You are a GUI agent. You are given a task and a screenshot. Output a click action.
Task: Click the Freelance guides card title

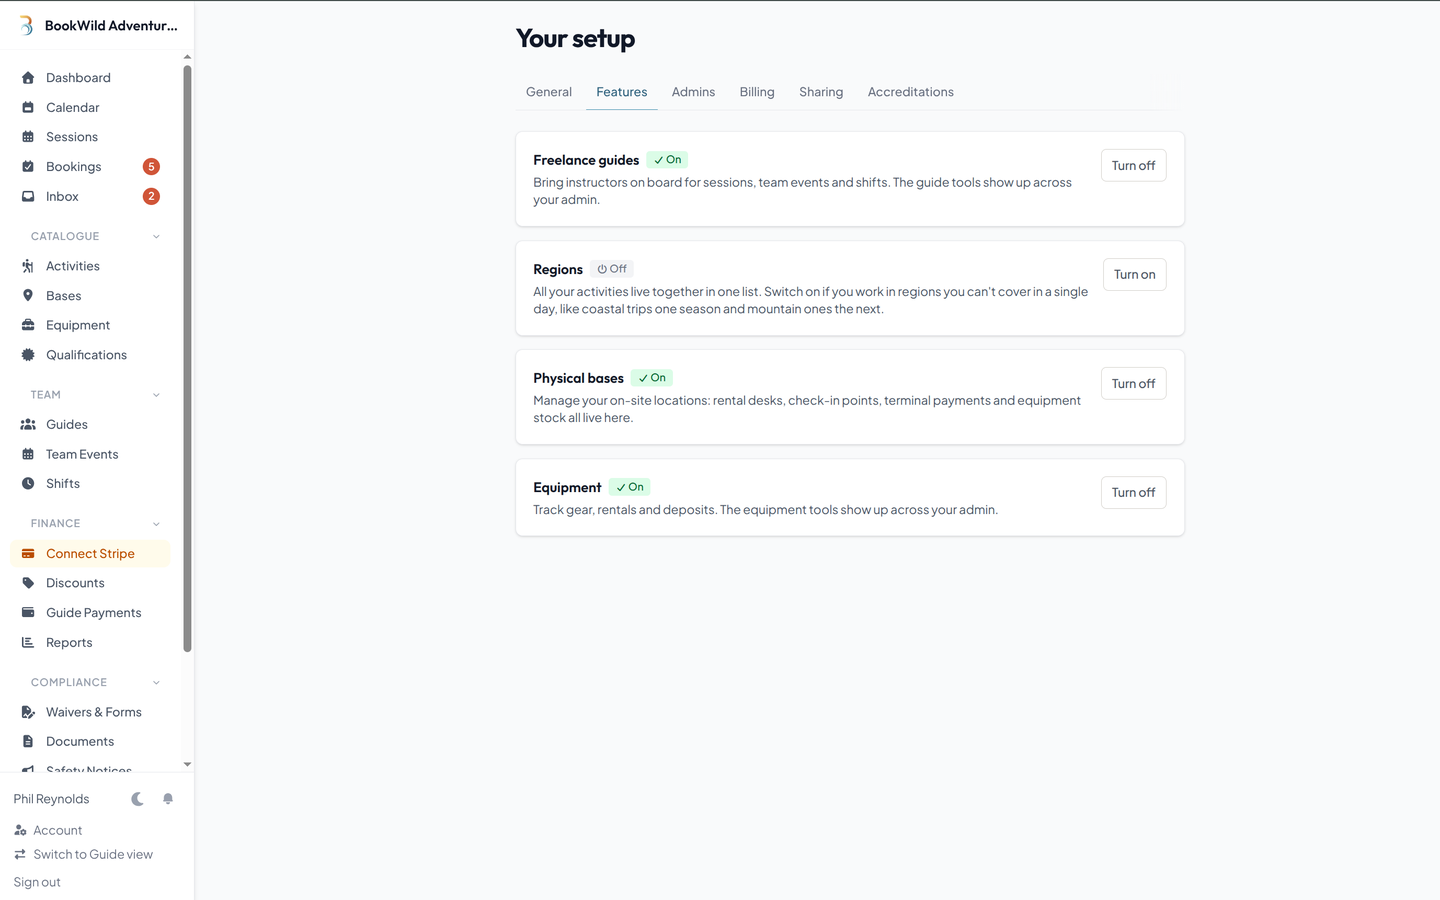pyautogui.click(x=586, y=160)
